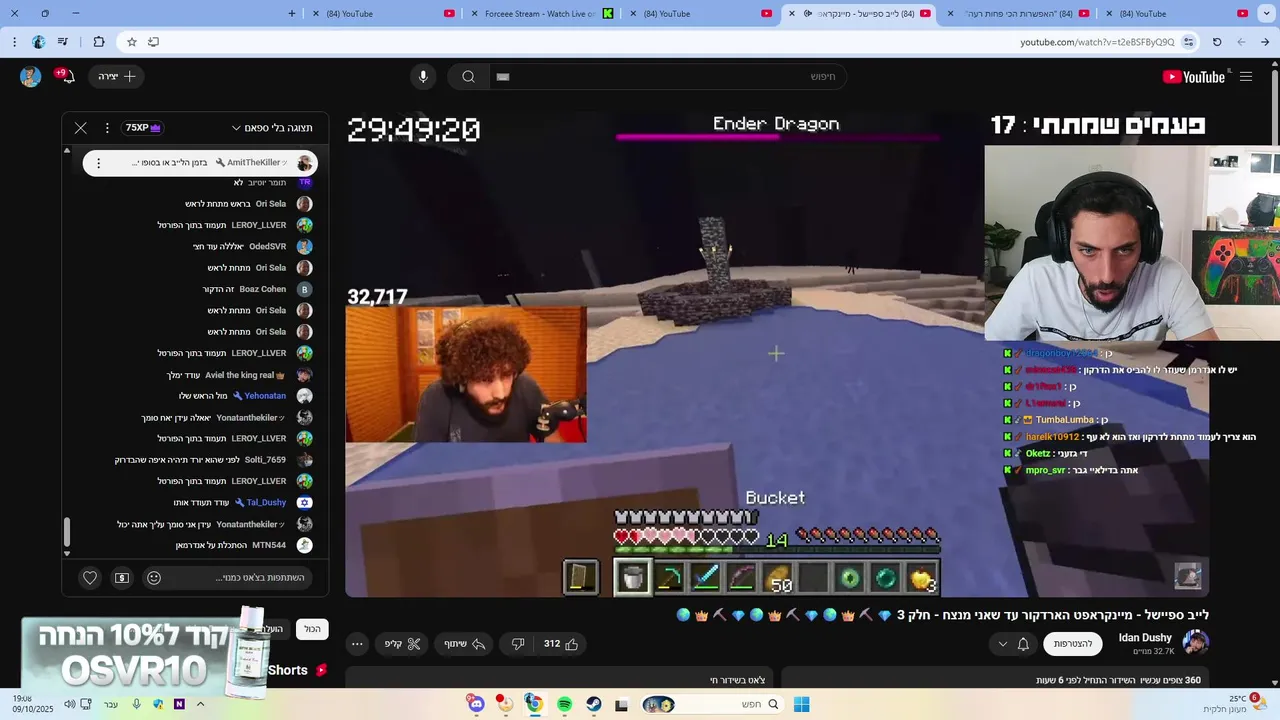
Task: Toggle channel notification bell for Idan Dushy
Action: click(x=1023, y=644)
